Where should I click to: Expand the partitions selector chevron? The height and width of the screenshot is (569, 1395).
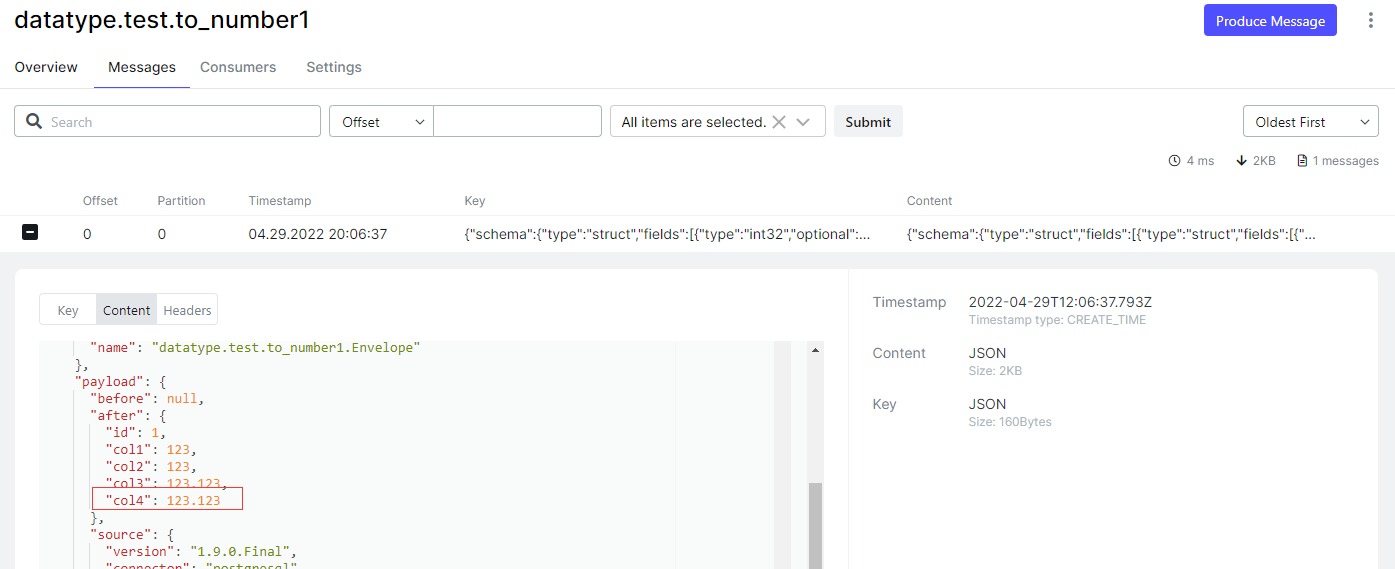[803, 122]
